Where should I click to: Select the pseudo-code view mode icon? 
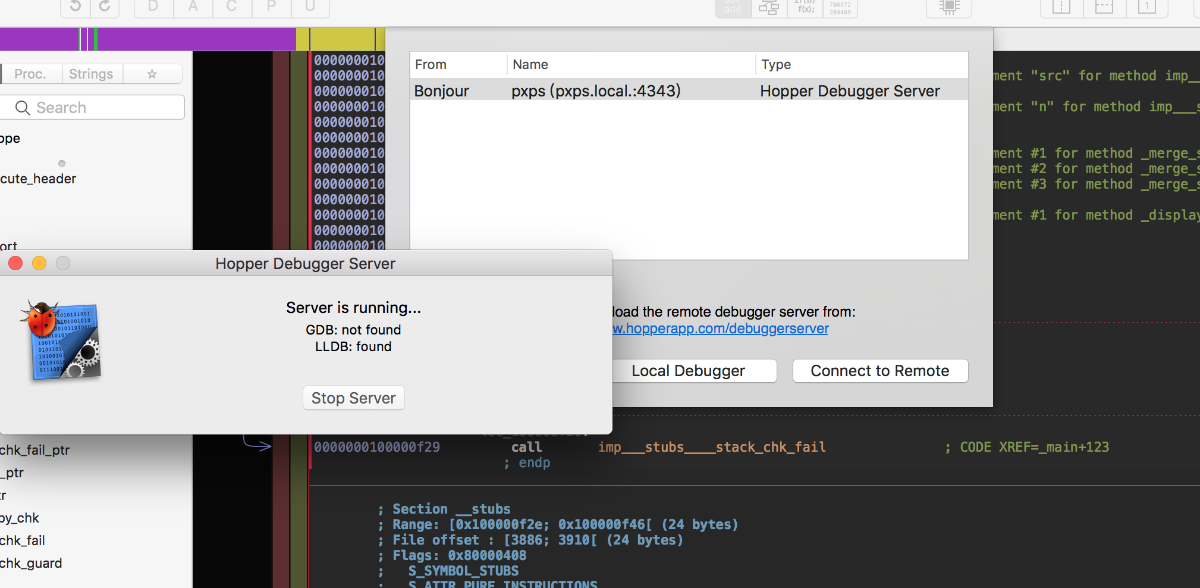click(803, 7)
